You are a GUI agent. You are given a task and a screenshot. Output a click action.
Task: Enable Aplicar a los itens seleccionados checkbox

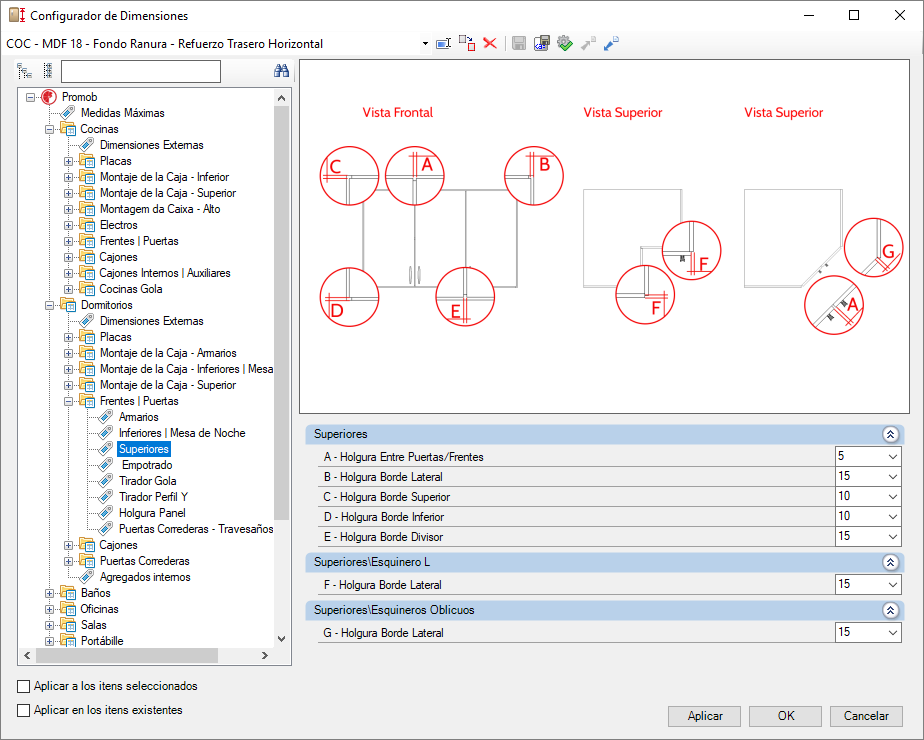[24, 686]
